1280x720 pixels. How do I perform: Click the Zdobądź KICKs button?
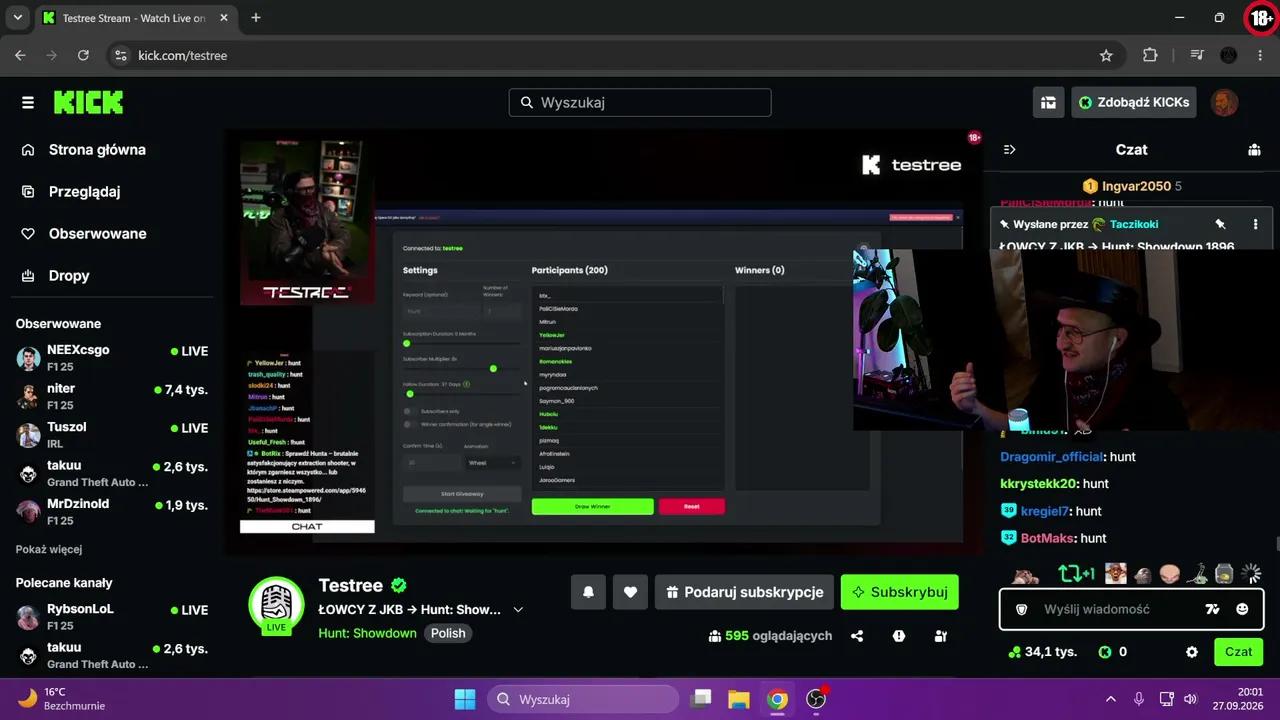pyautogui.click(x=1133, y=102)
